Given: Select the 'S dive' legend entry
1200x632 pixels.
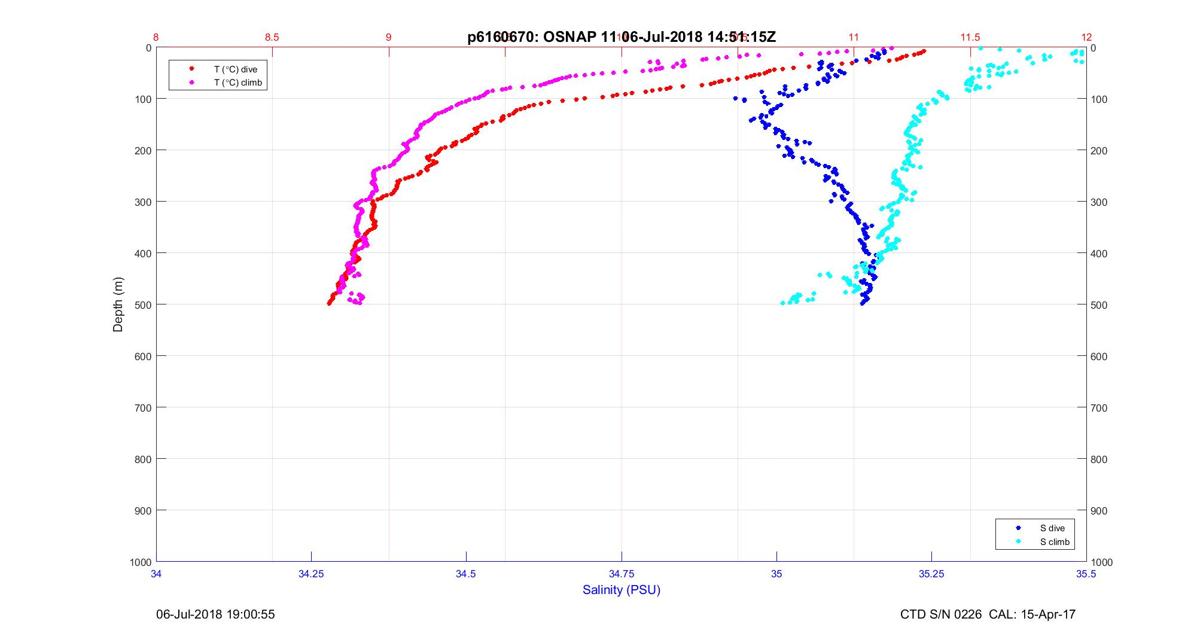Looking at the screenshot, I should pyautogui.click(x=1053, y=527).
